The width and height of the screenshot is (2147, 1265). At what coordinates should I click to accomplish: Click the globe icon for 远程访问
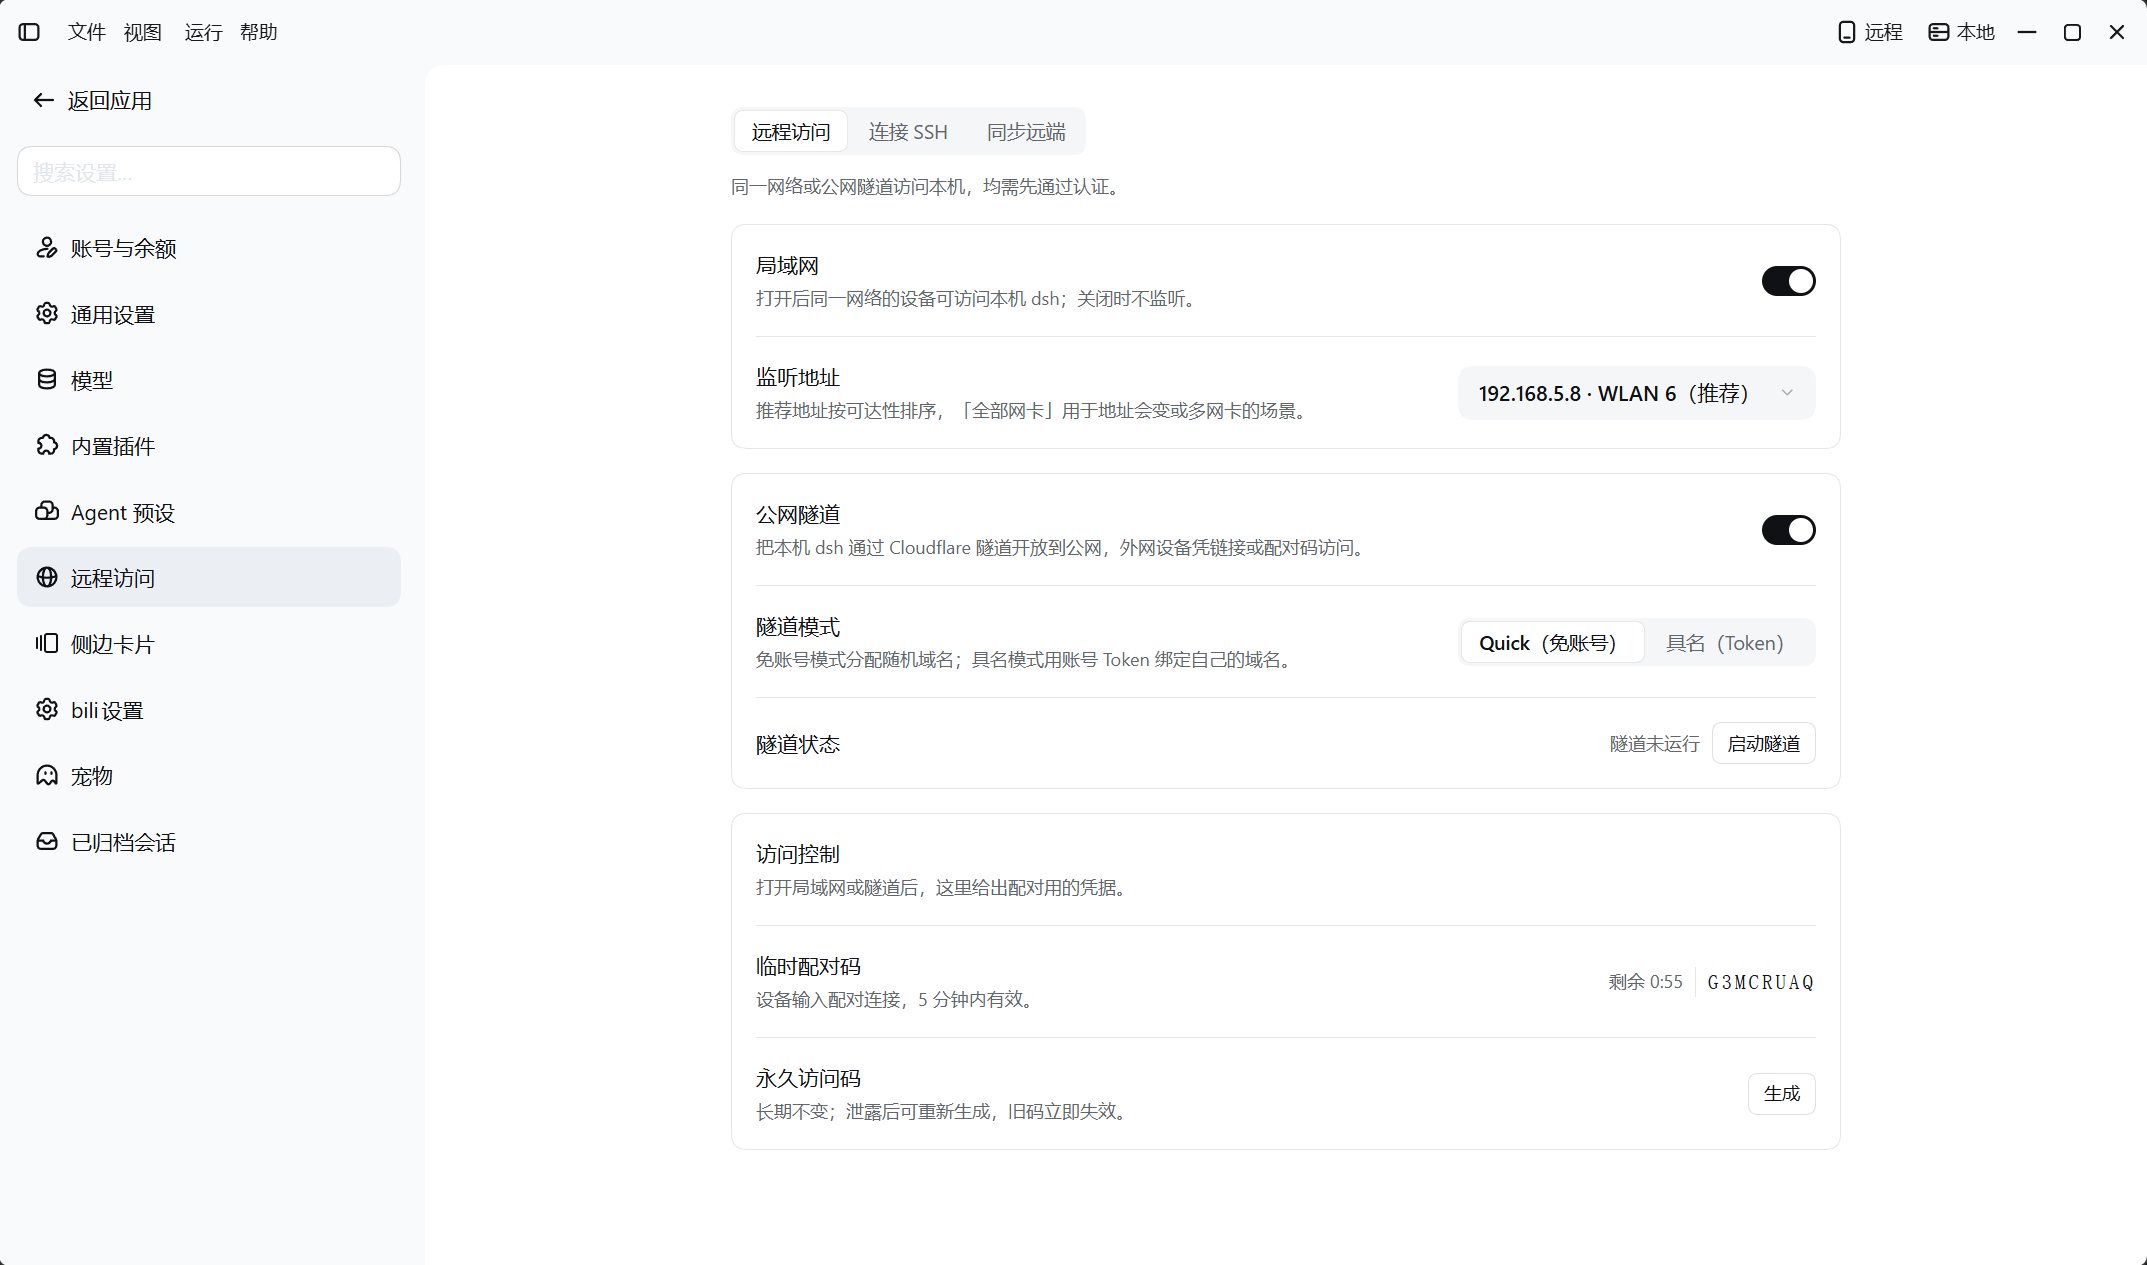click(47, 578)
